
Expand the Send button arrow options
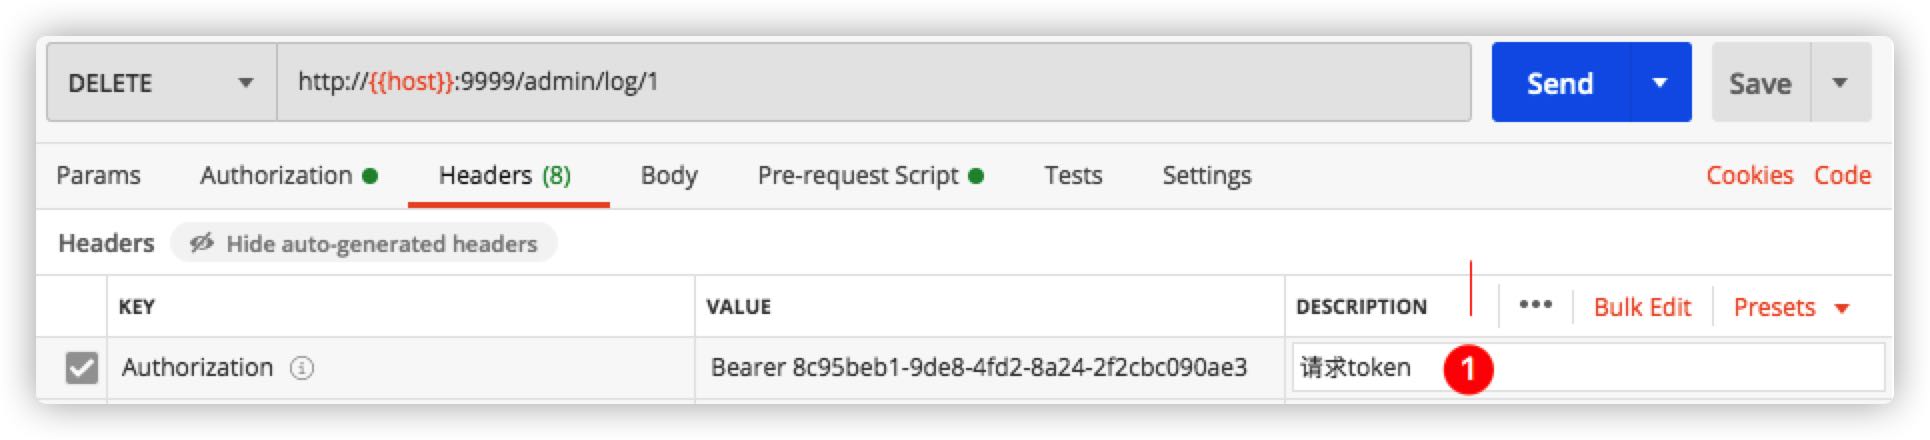(1660, 83)
